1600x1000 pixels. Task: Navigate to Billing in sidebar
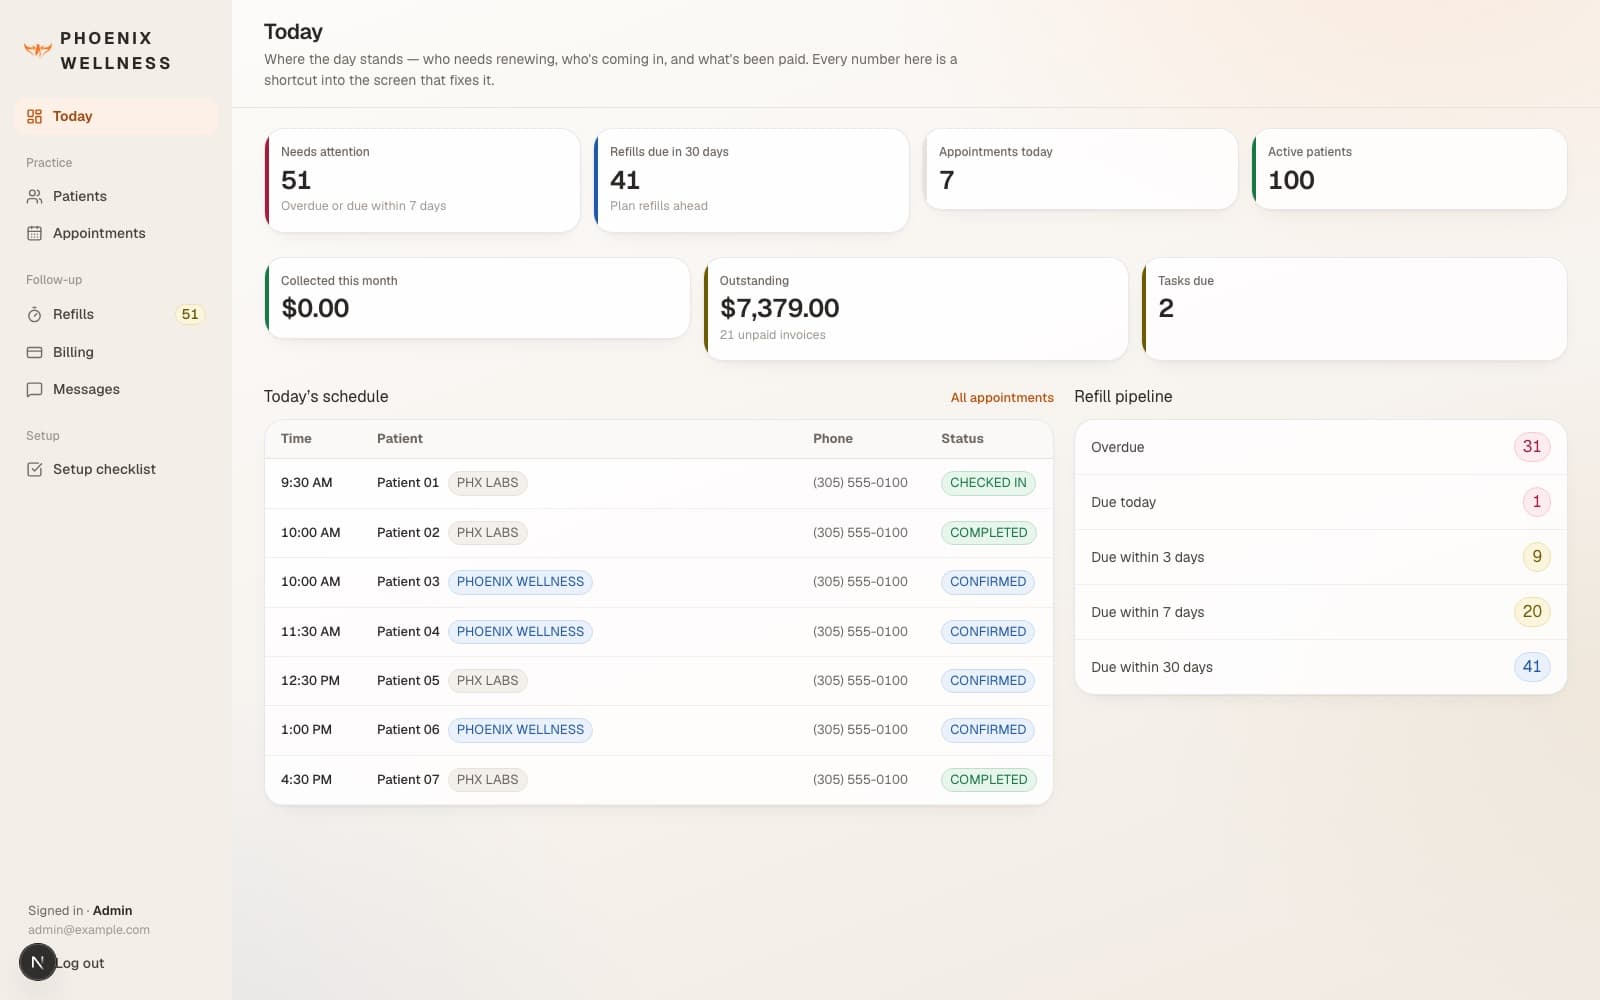pyautogui.click(x=116, y=352)
